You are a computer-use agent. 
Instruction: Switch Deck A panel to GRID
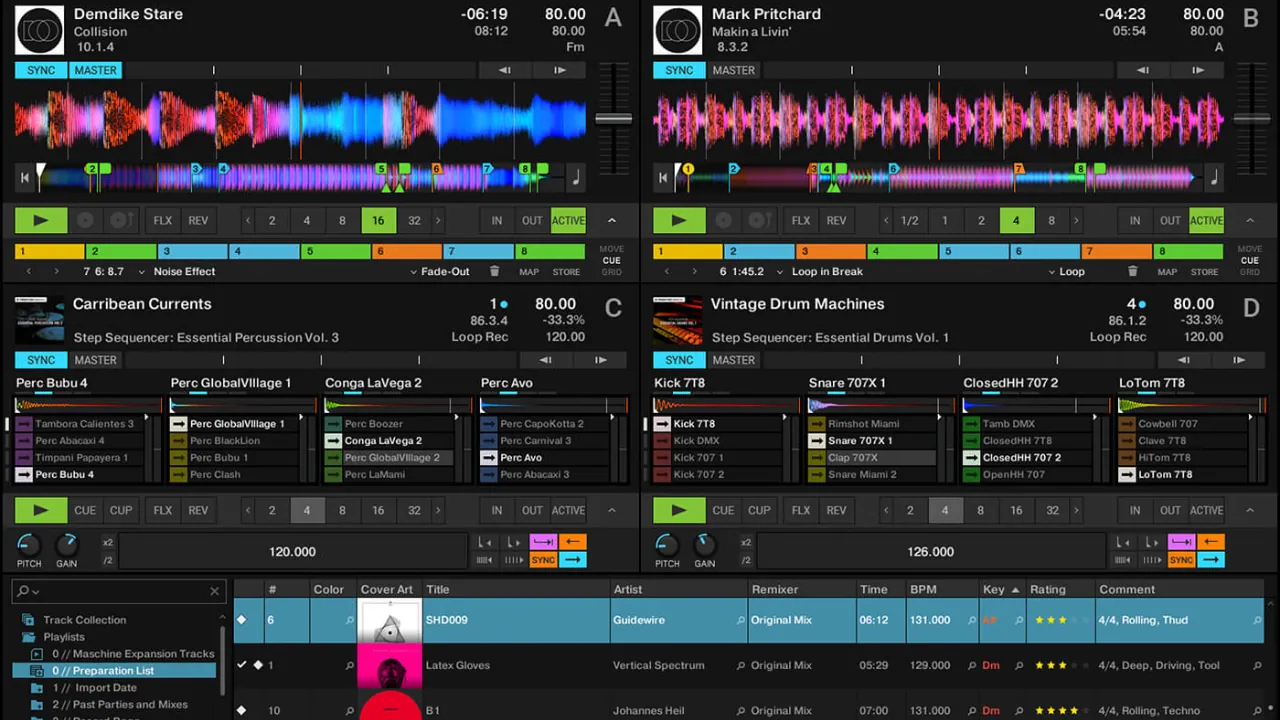pyautogui.click(x=611, y=271)
